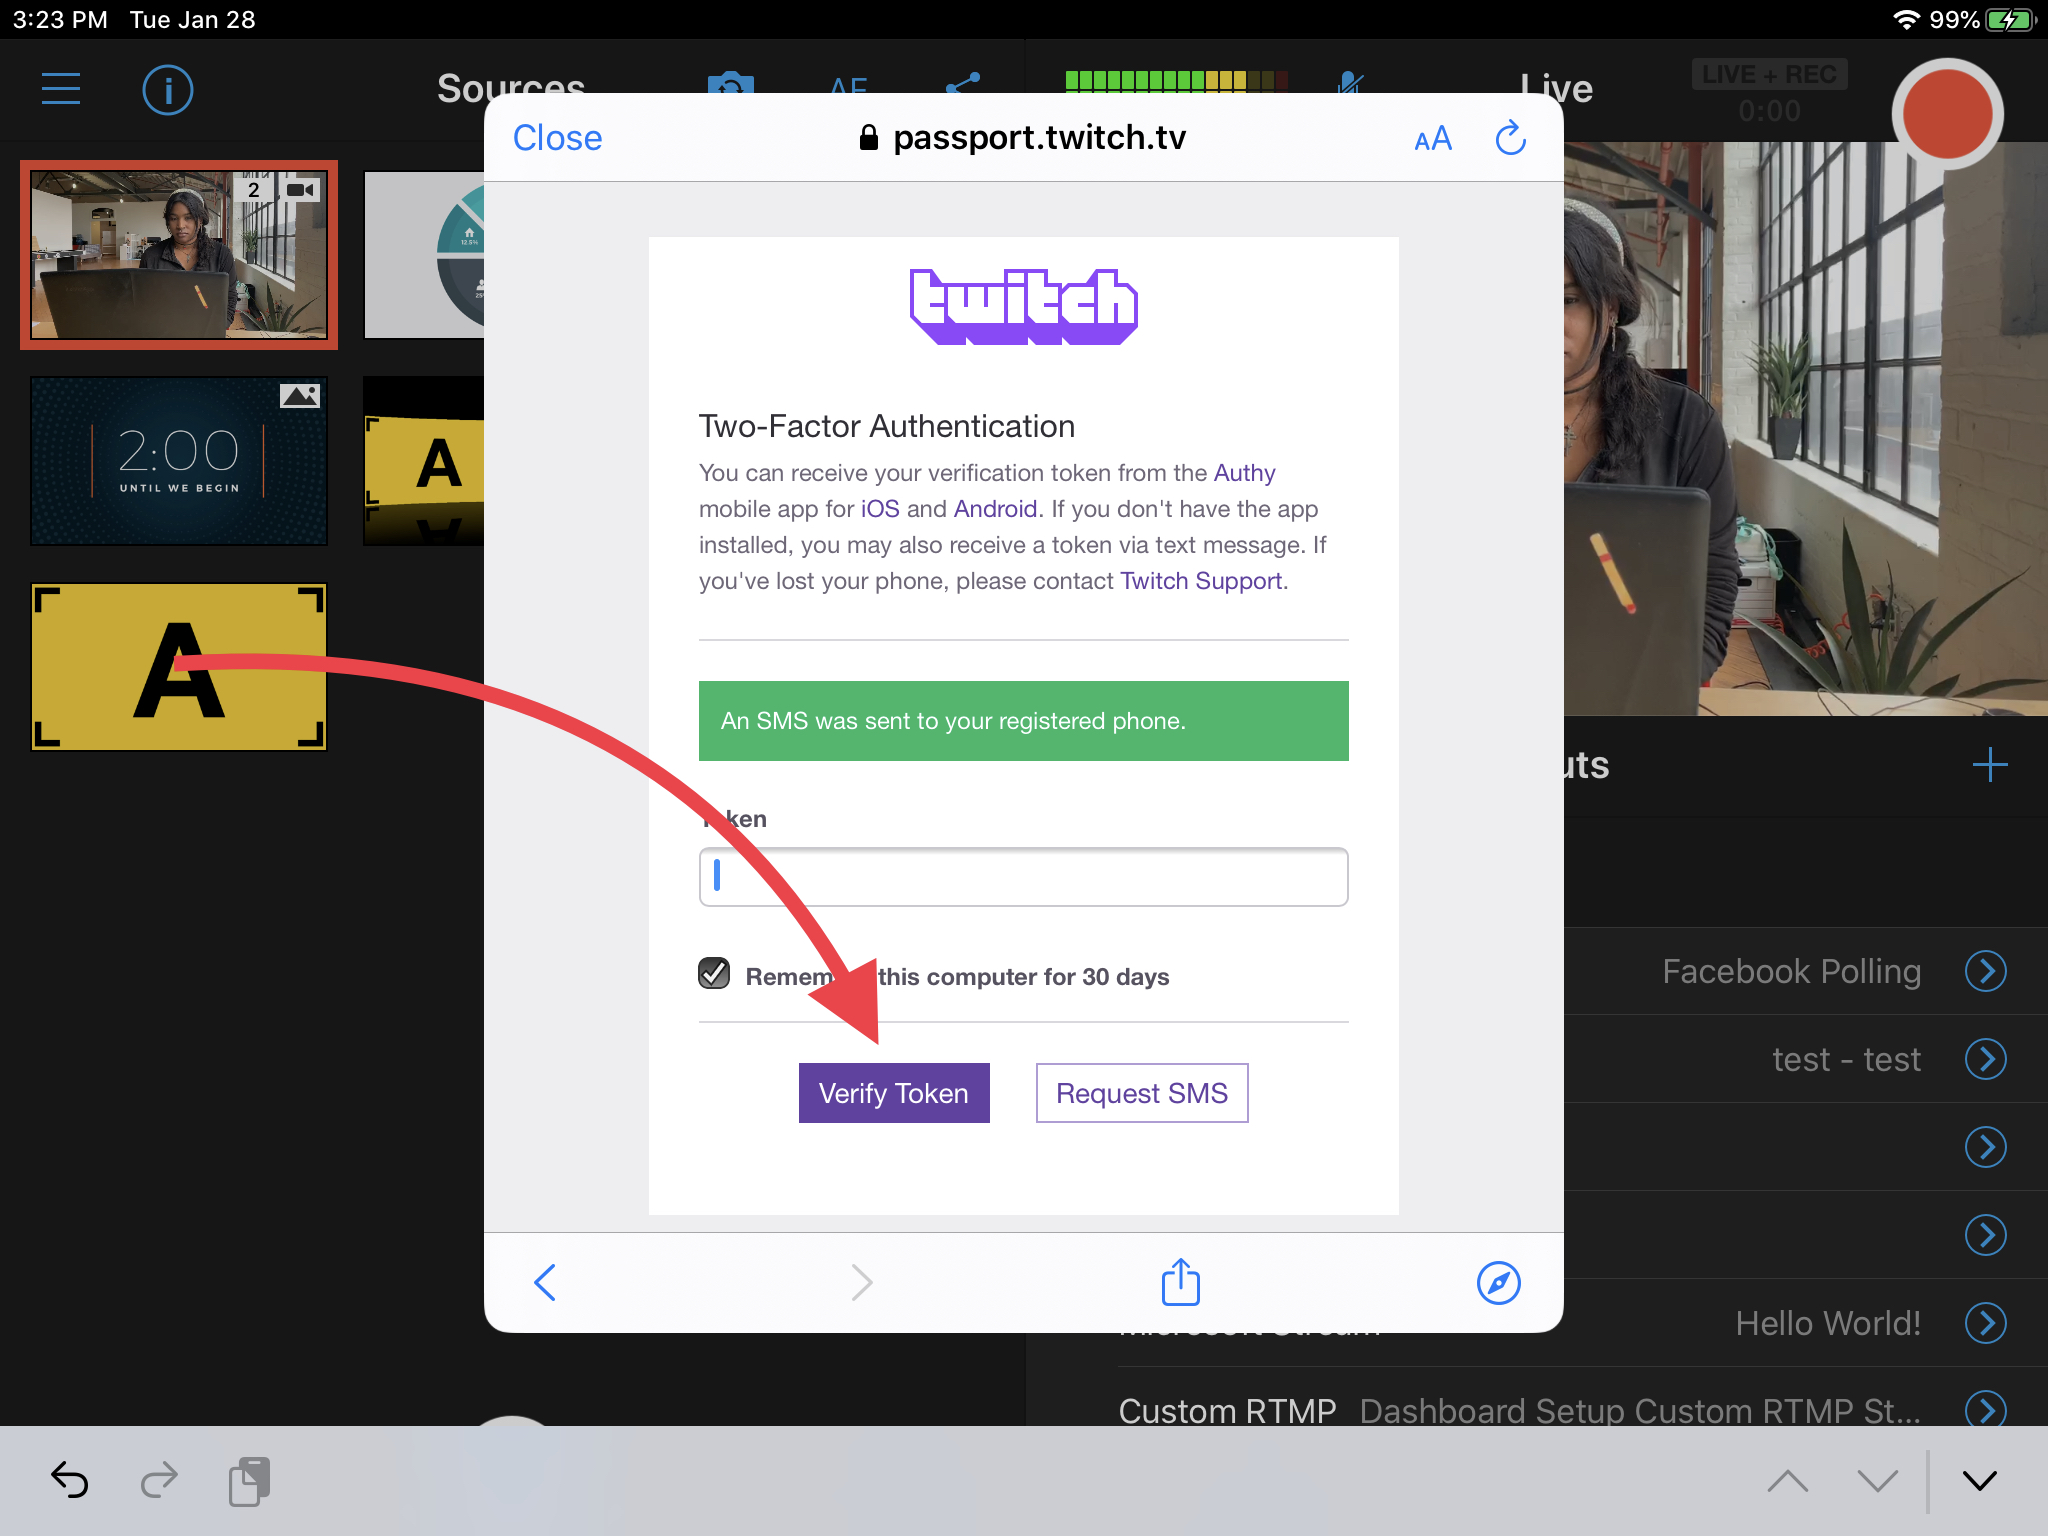This screenshot has width=2048, height=1536.
Task: Select the full yellow A title thumbnail
Action: pyautogui.click(x=179, y=667)
